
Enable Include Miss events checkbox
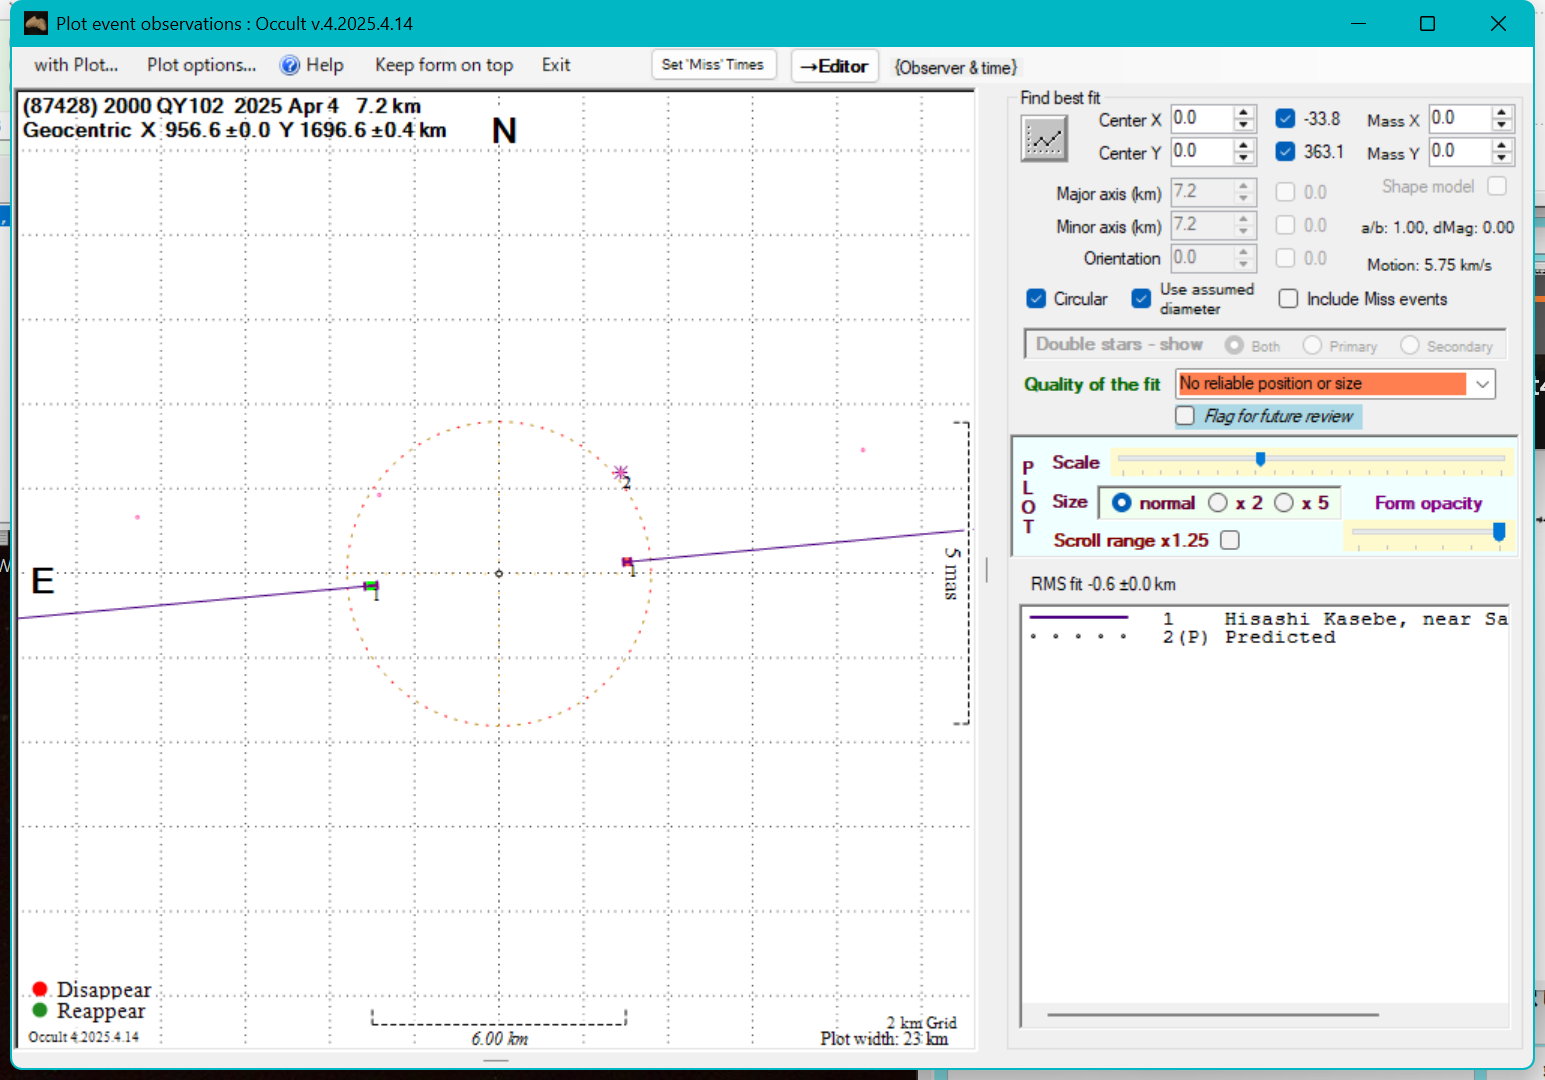click(x=1288, y=299)
